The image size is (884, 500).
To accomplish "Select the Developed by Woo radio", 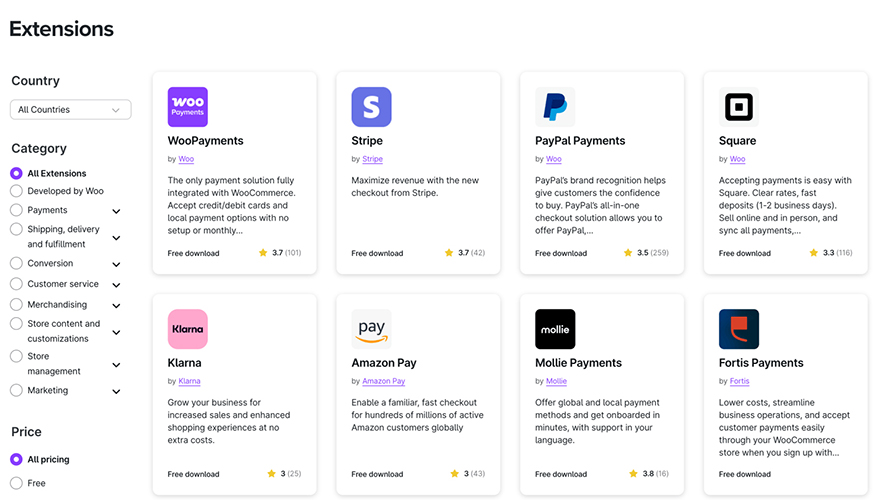I will pyautogui.click(x=16, y=191).
